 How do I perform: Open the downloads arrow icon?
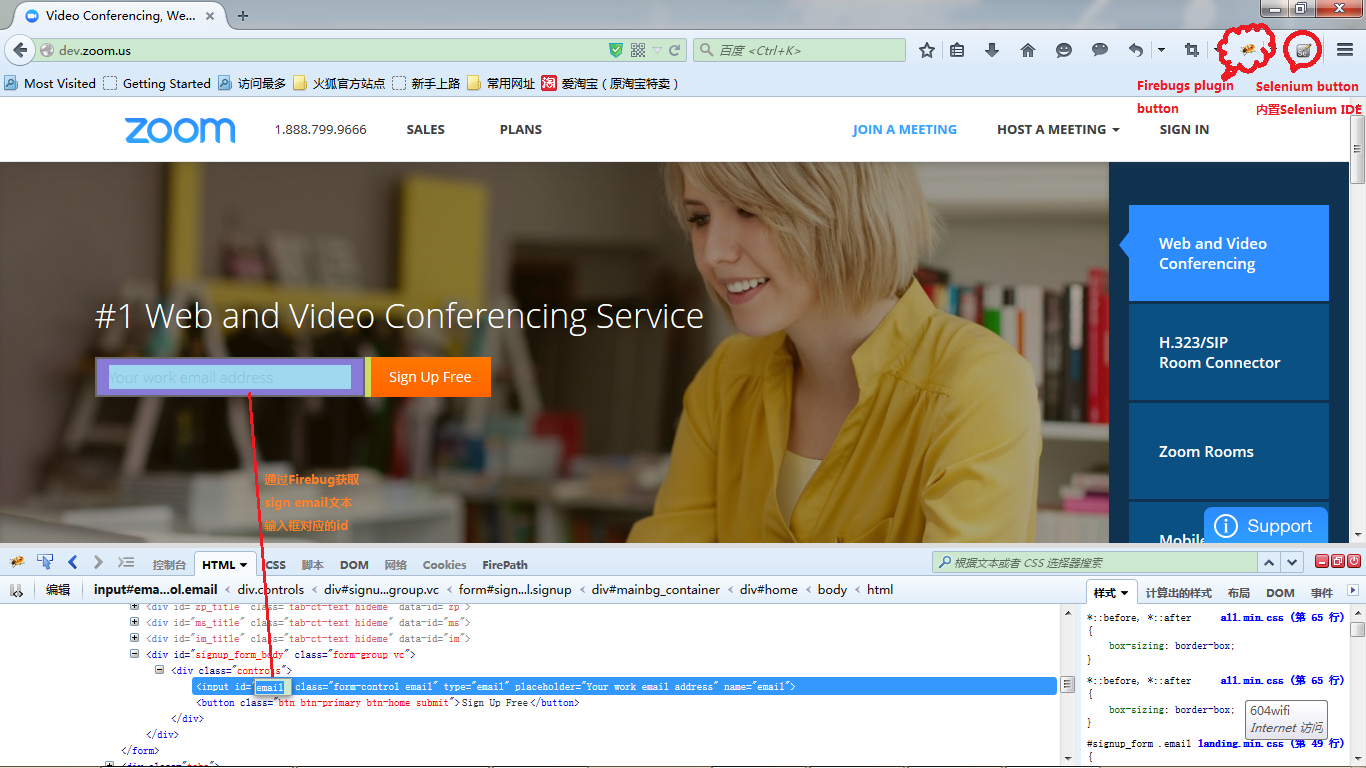[x=992, y=50]
